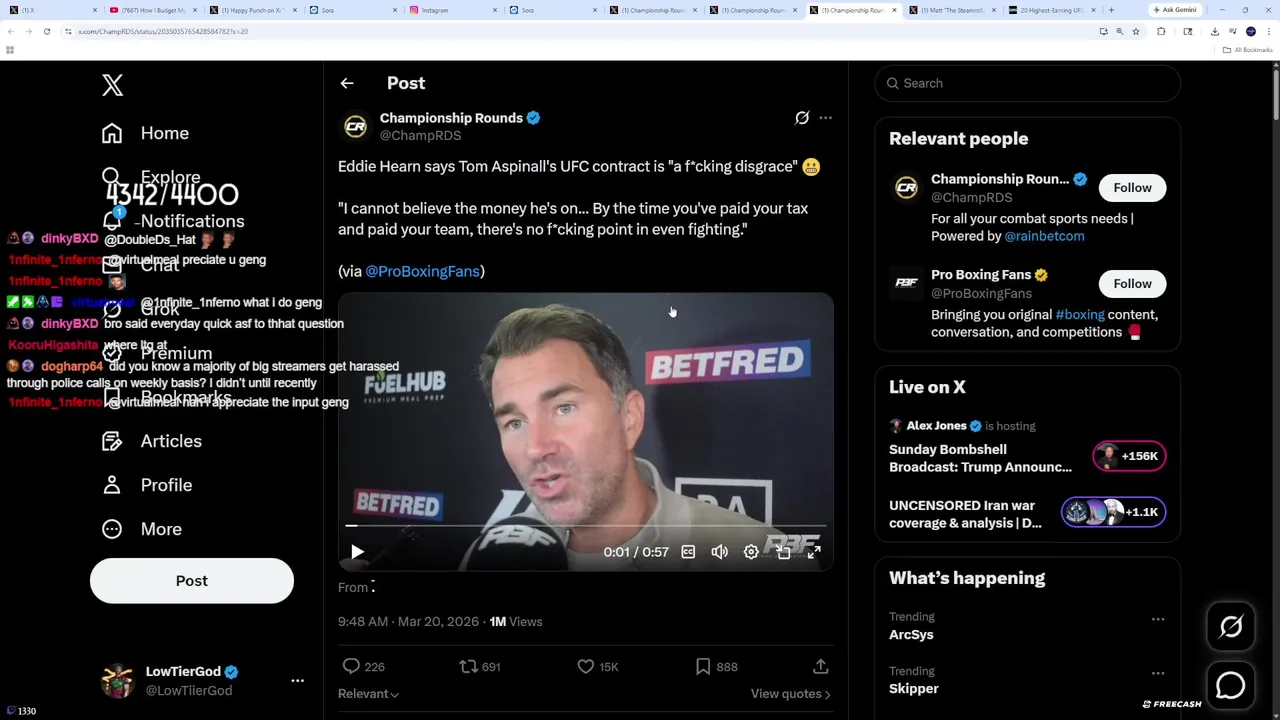This screenshot has height=720, width=1280.
Task: Follow Pro Boxing Fans
Action: coord(1132,284)
